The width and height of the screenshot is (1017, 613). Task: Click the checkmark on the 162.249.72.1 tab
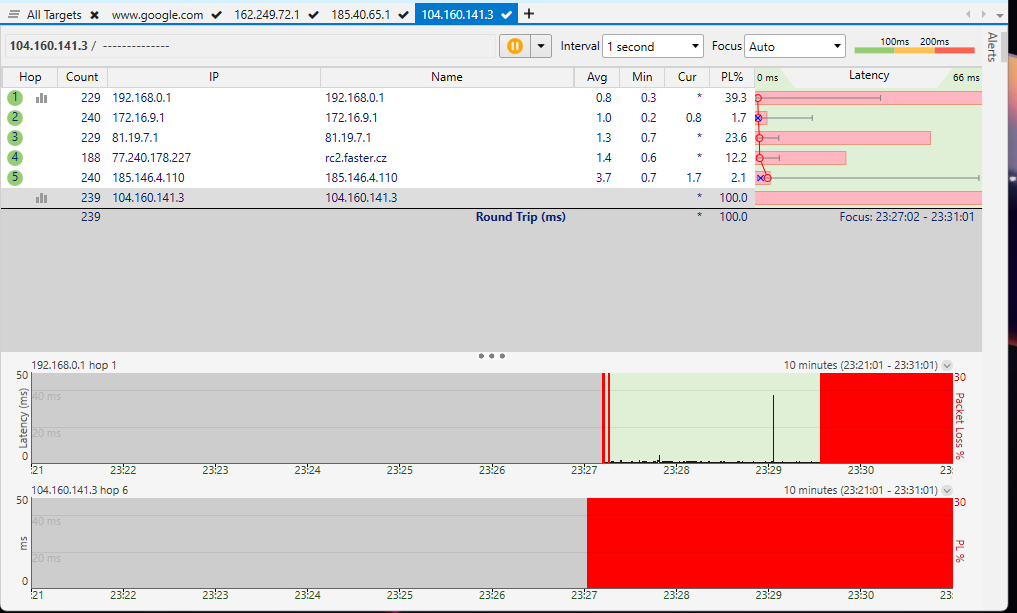315,15
